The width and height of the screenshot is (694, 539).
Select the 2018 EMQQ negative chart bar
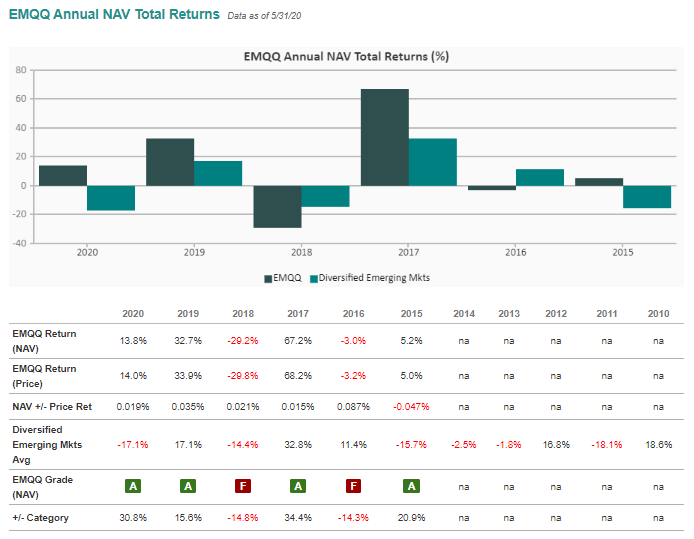(278, 207)
